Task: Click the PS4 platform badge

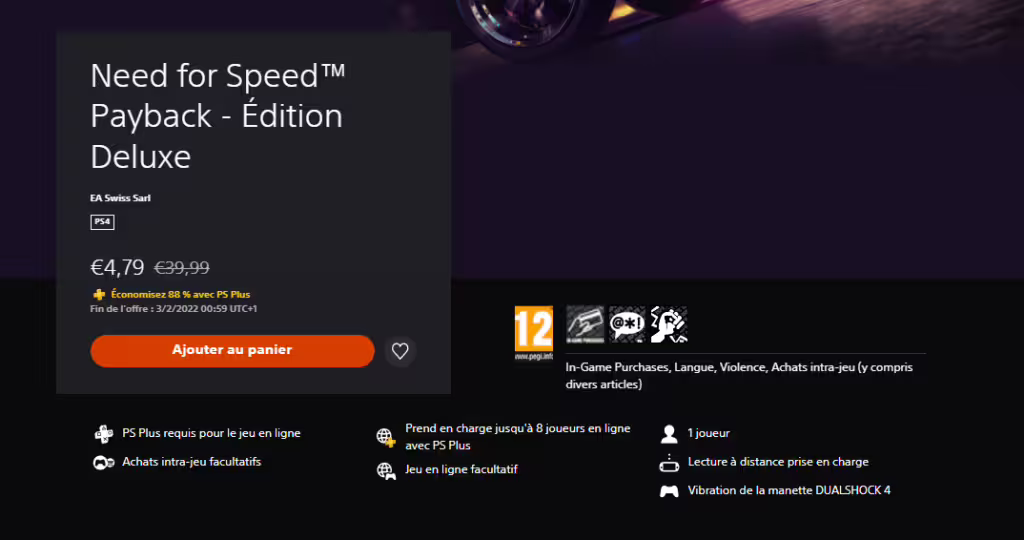Action: [102, 222]
